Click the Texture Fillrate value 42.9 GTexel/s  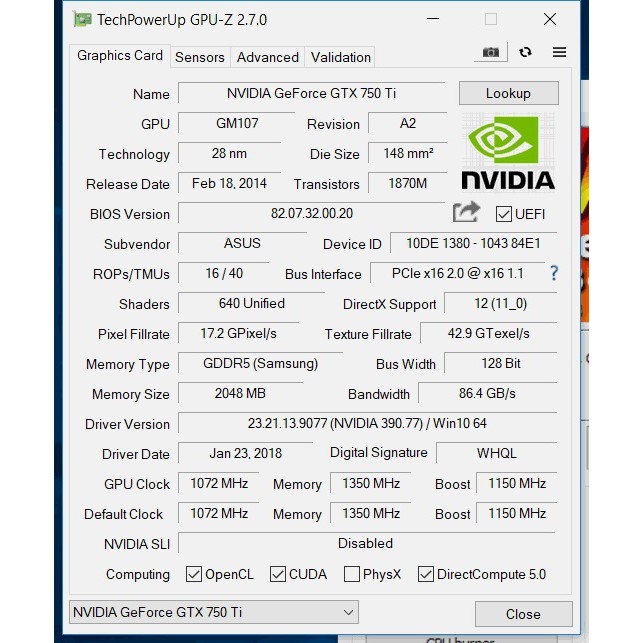488,333
